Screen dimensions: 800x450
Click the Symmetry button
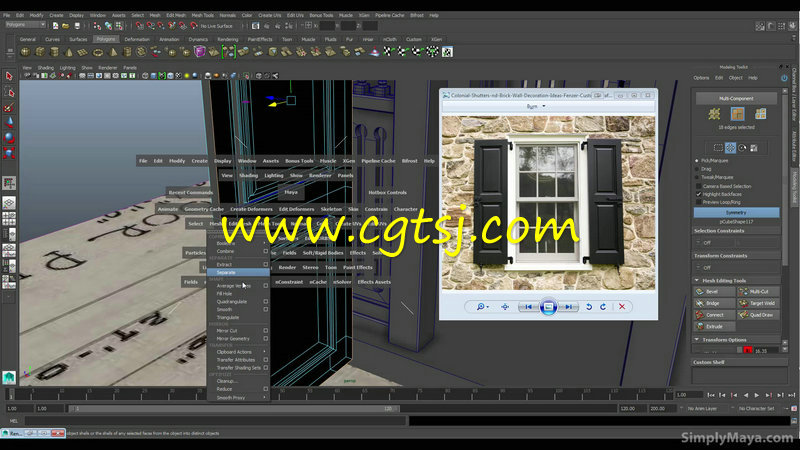pyautogui.click(x=736, y=212)
